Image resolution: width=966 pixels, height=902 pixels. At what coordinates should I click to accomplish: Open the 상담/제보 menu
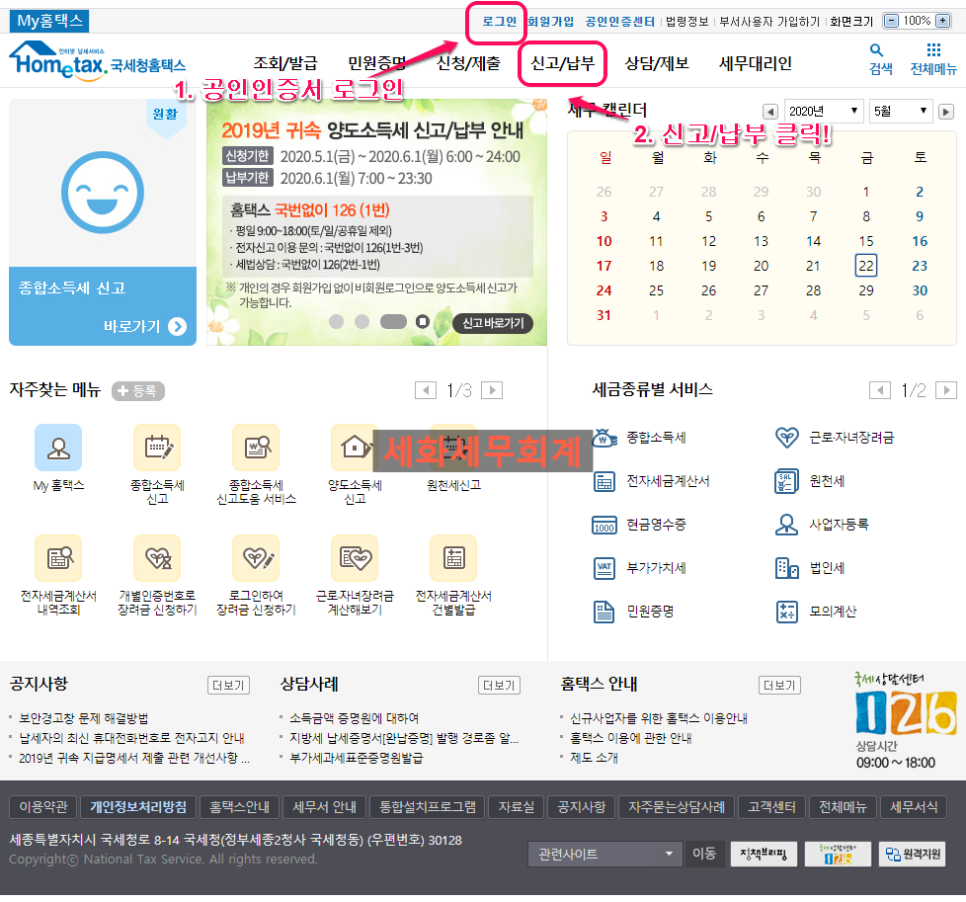657,63
